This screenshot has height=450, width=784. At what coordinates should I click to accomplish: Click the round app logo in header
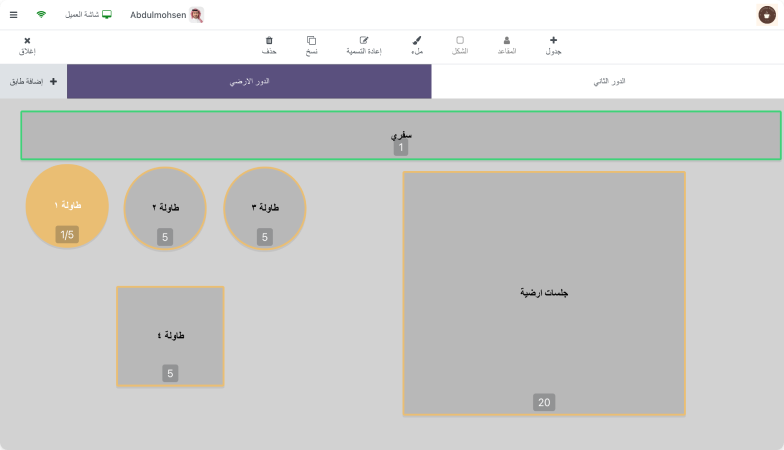point(767,15)
